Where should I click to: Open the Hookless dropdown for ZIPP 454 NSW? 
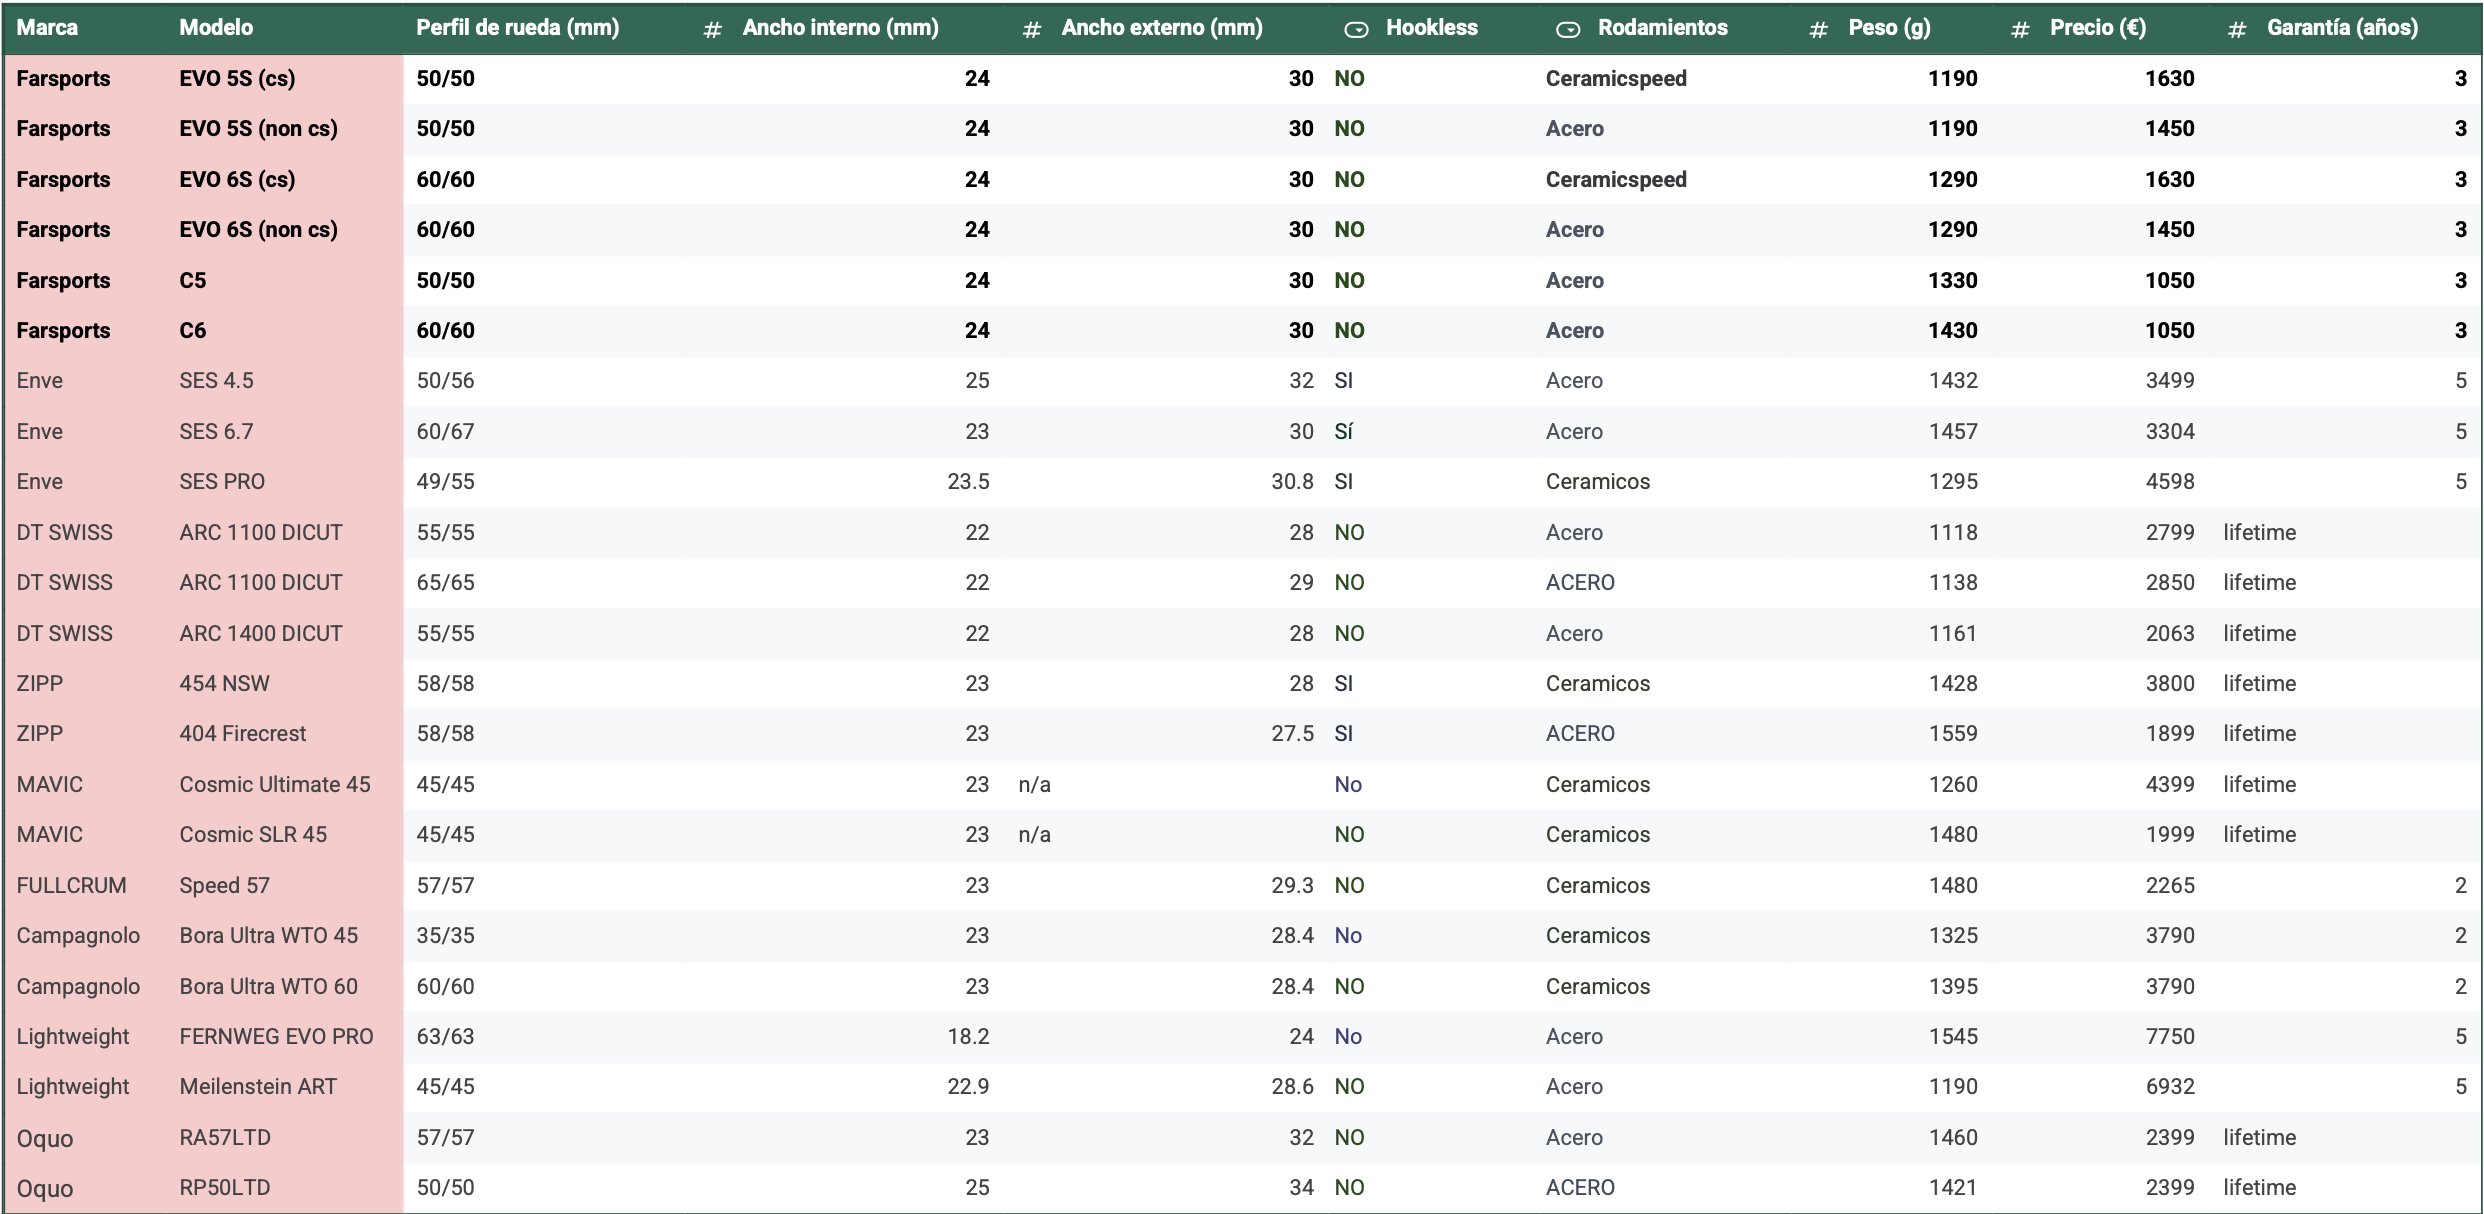[1343, 684]
